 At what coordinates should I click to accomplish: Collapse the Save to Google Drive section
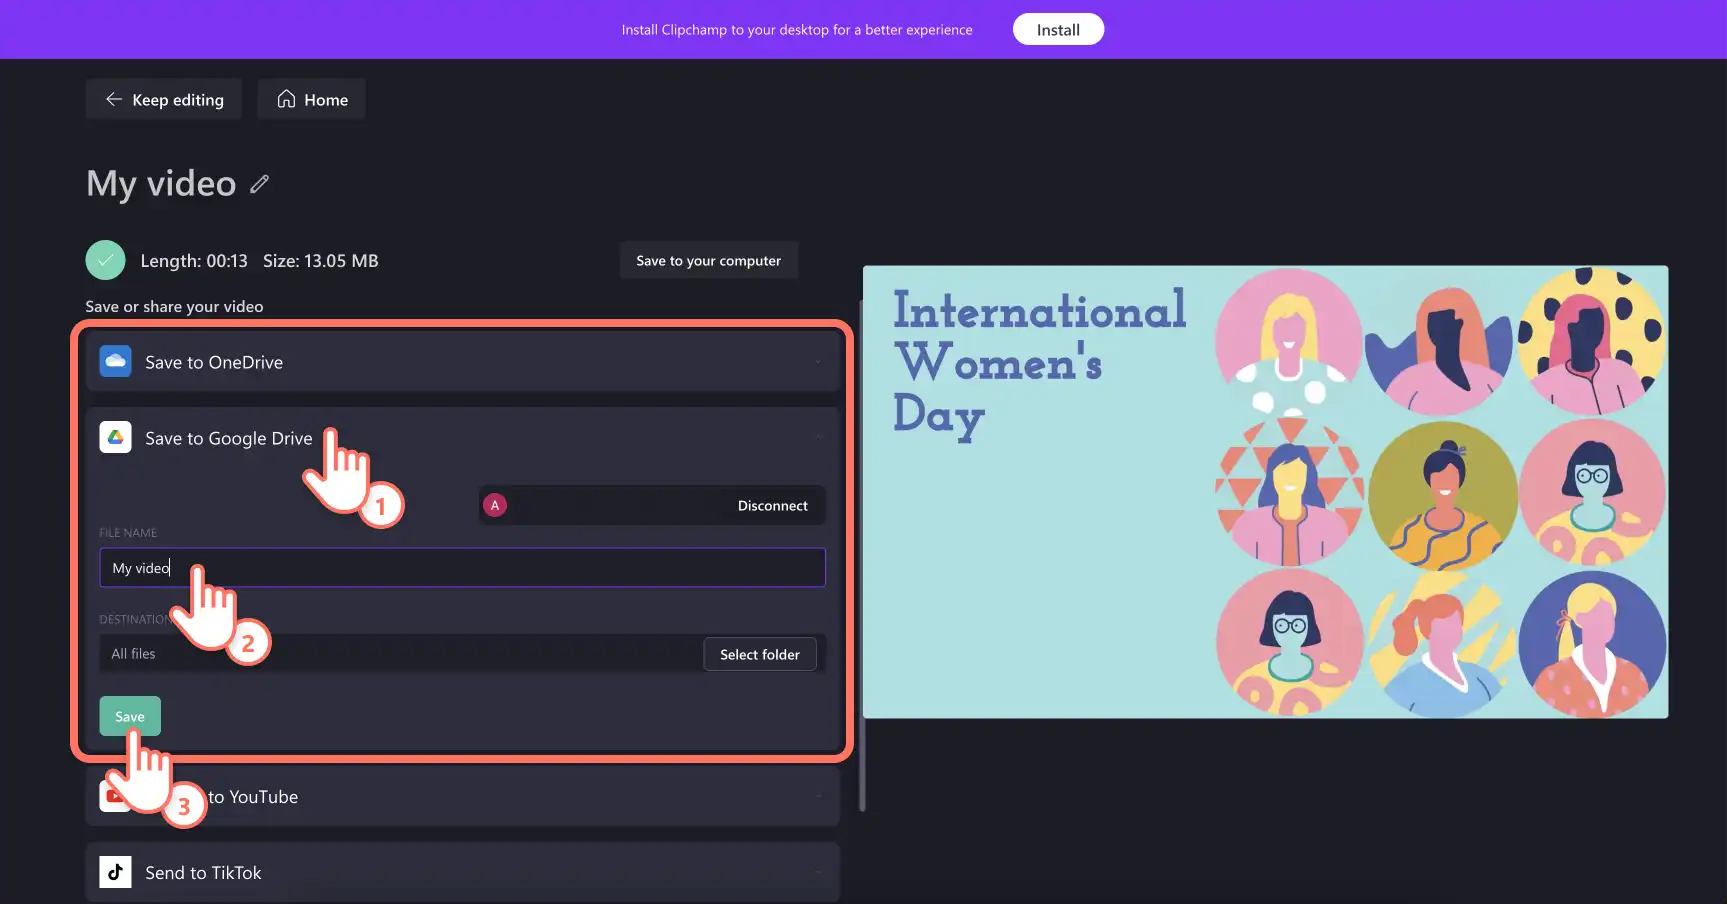pyautogui.click(x=819, y=437)
